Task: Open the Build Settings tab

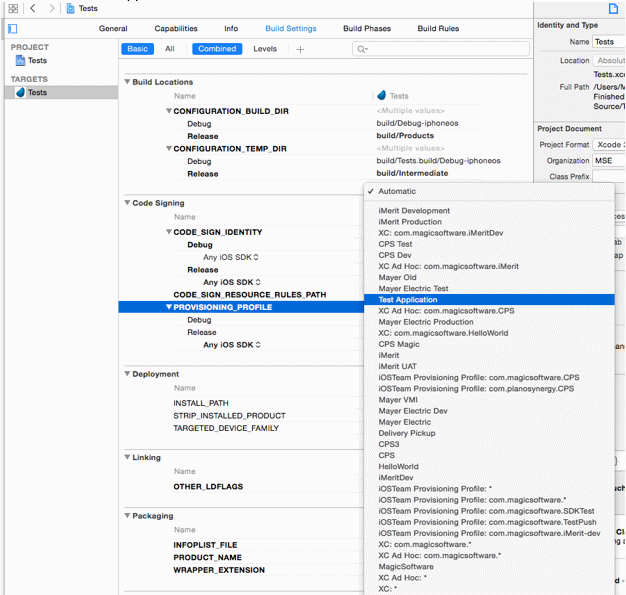Action: point(291,28)
